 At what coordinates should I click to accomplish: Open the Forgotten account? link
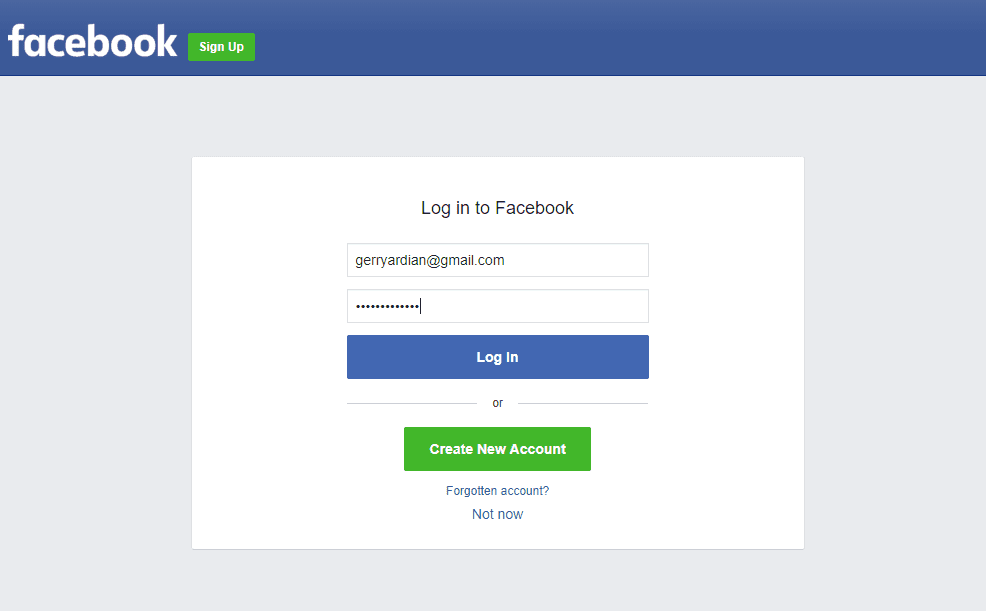pos(497,491)
